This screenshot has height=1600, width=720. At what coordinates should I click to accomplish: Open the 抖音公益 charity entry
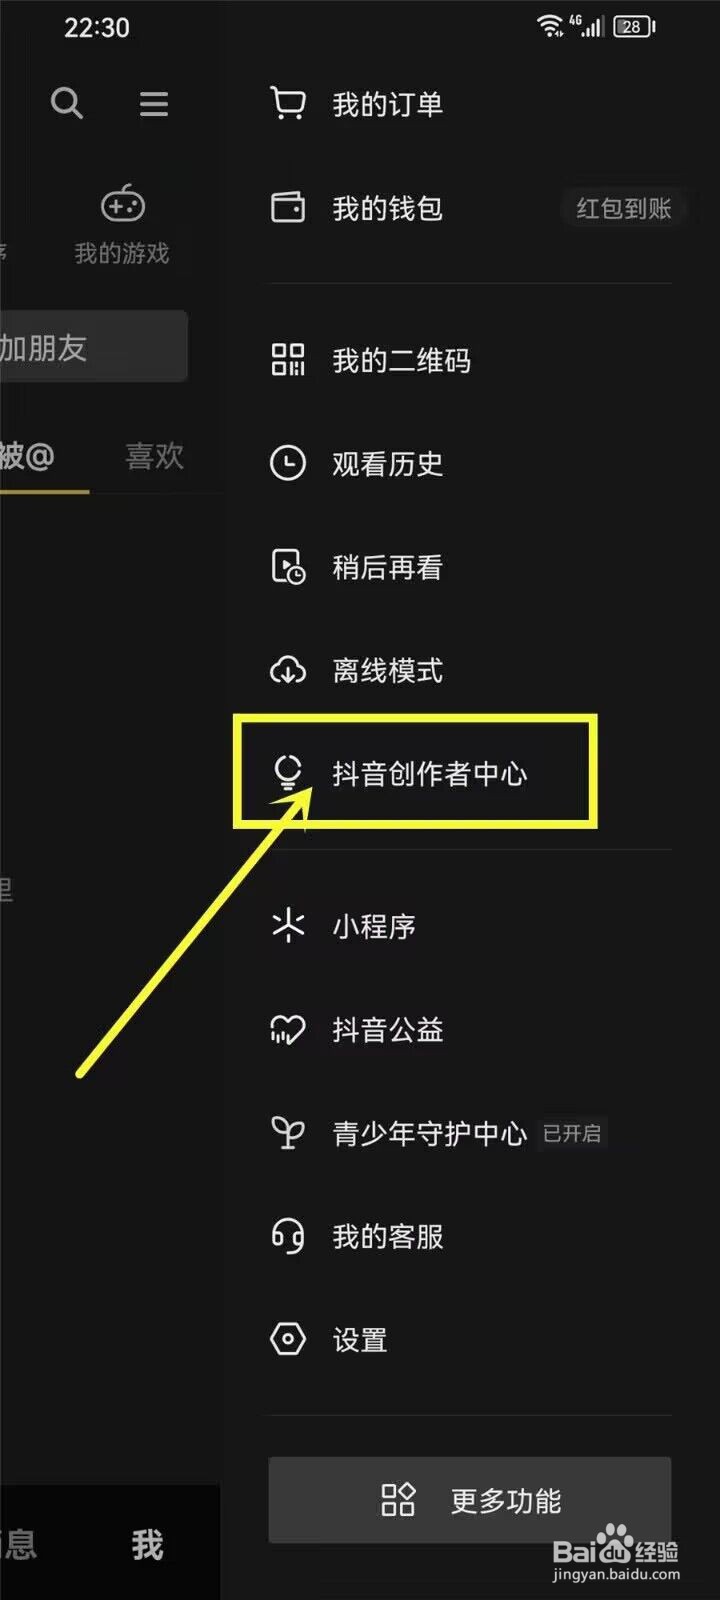(470, 1030)
